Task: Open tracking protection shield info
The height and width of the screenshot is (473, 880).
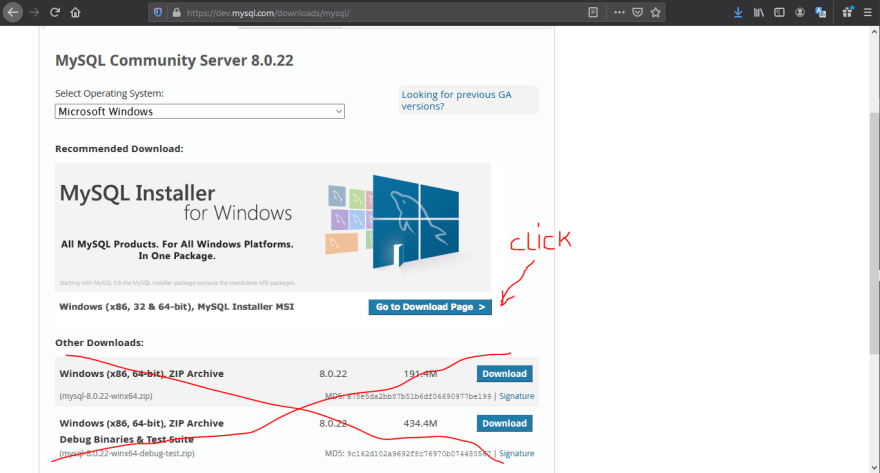Action: pyautogui.click(x=158, y=12)
